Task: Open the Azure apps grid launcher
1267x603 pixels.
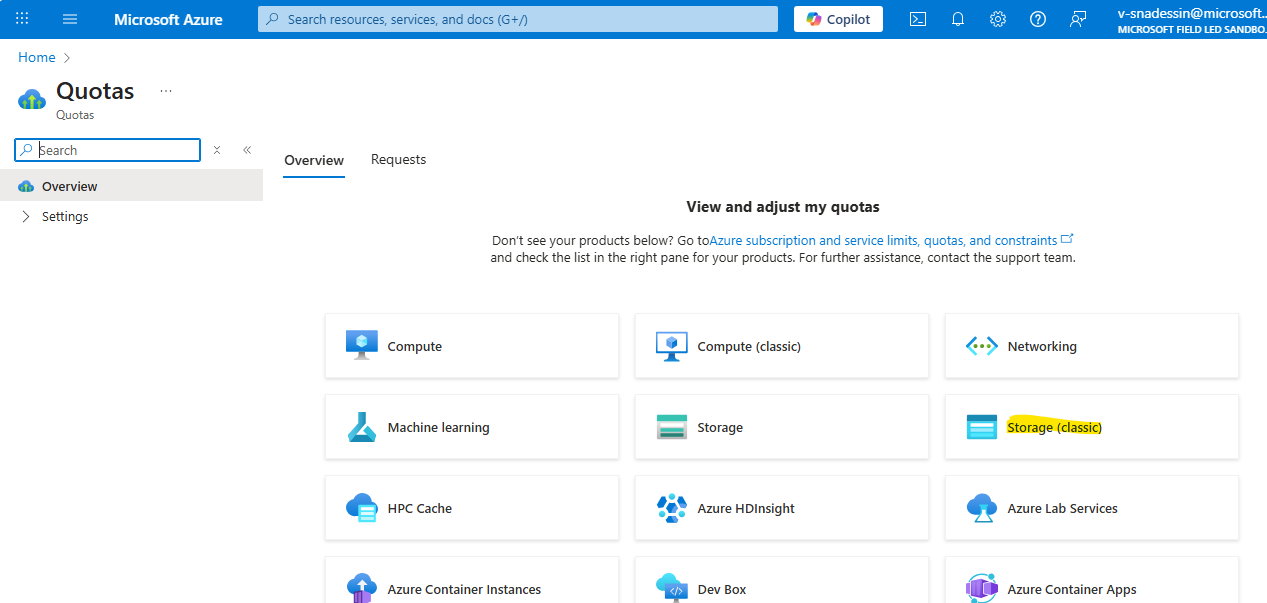Action: click(x=22, y=19)
